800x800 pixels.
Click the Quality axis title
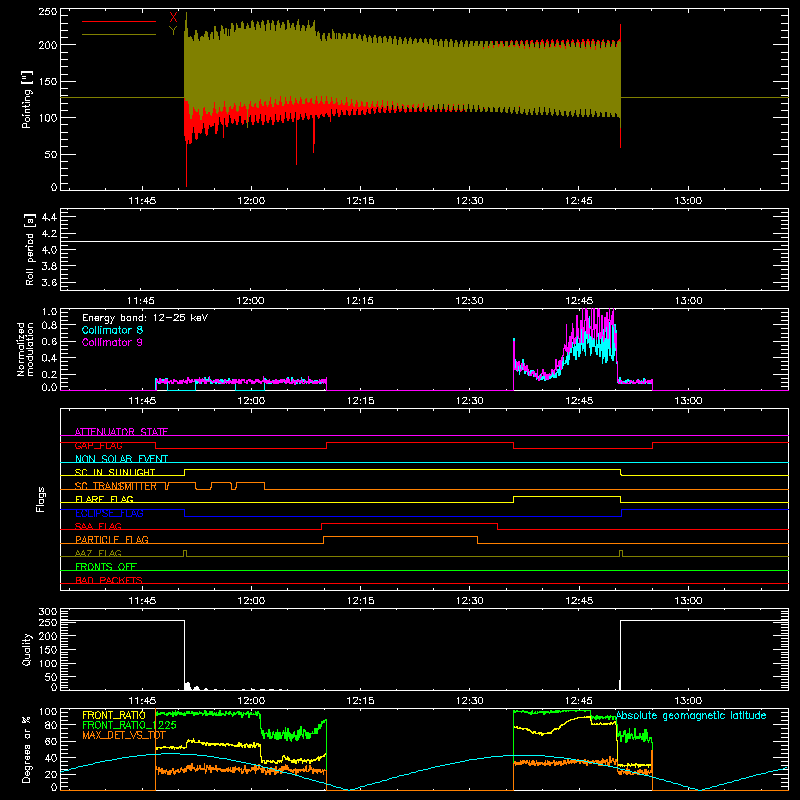27,649
